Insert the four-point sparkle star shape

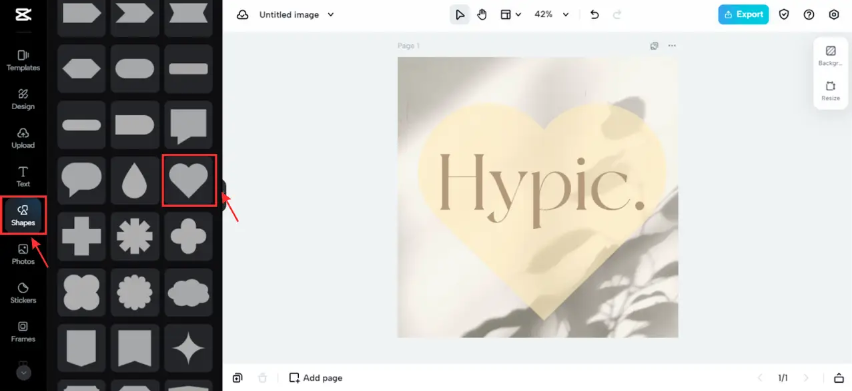point(188,348)
